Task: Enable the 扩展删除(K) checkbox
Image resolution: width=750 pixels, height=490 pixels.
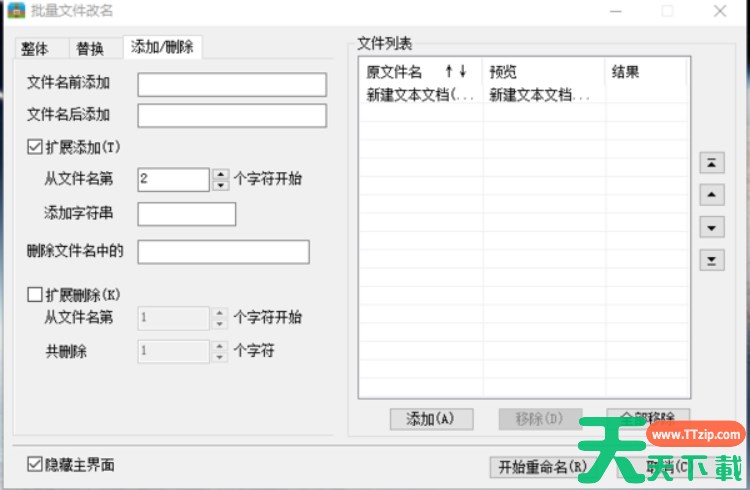Action: [x=34, y=294]
